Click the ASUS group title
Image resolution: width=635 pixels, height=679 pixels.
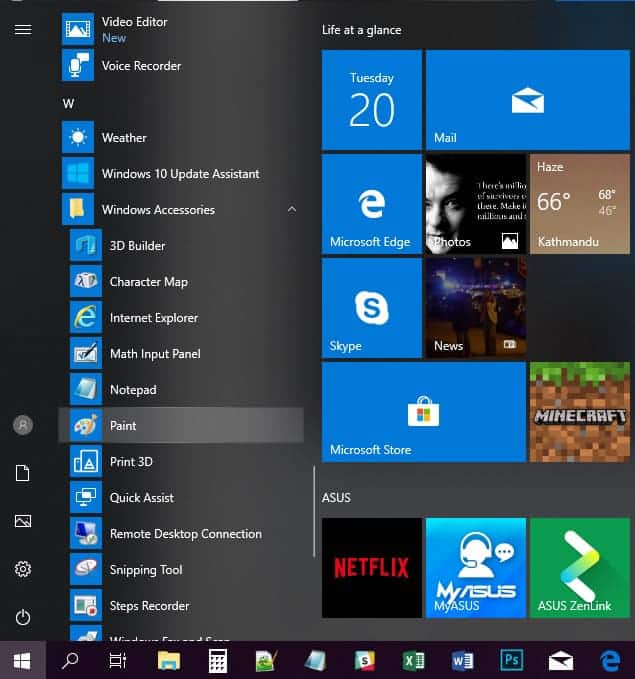pyautogui.click(x=336, y=498)
